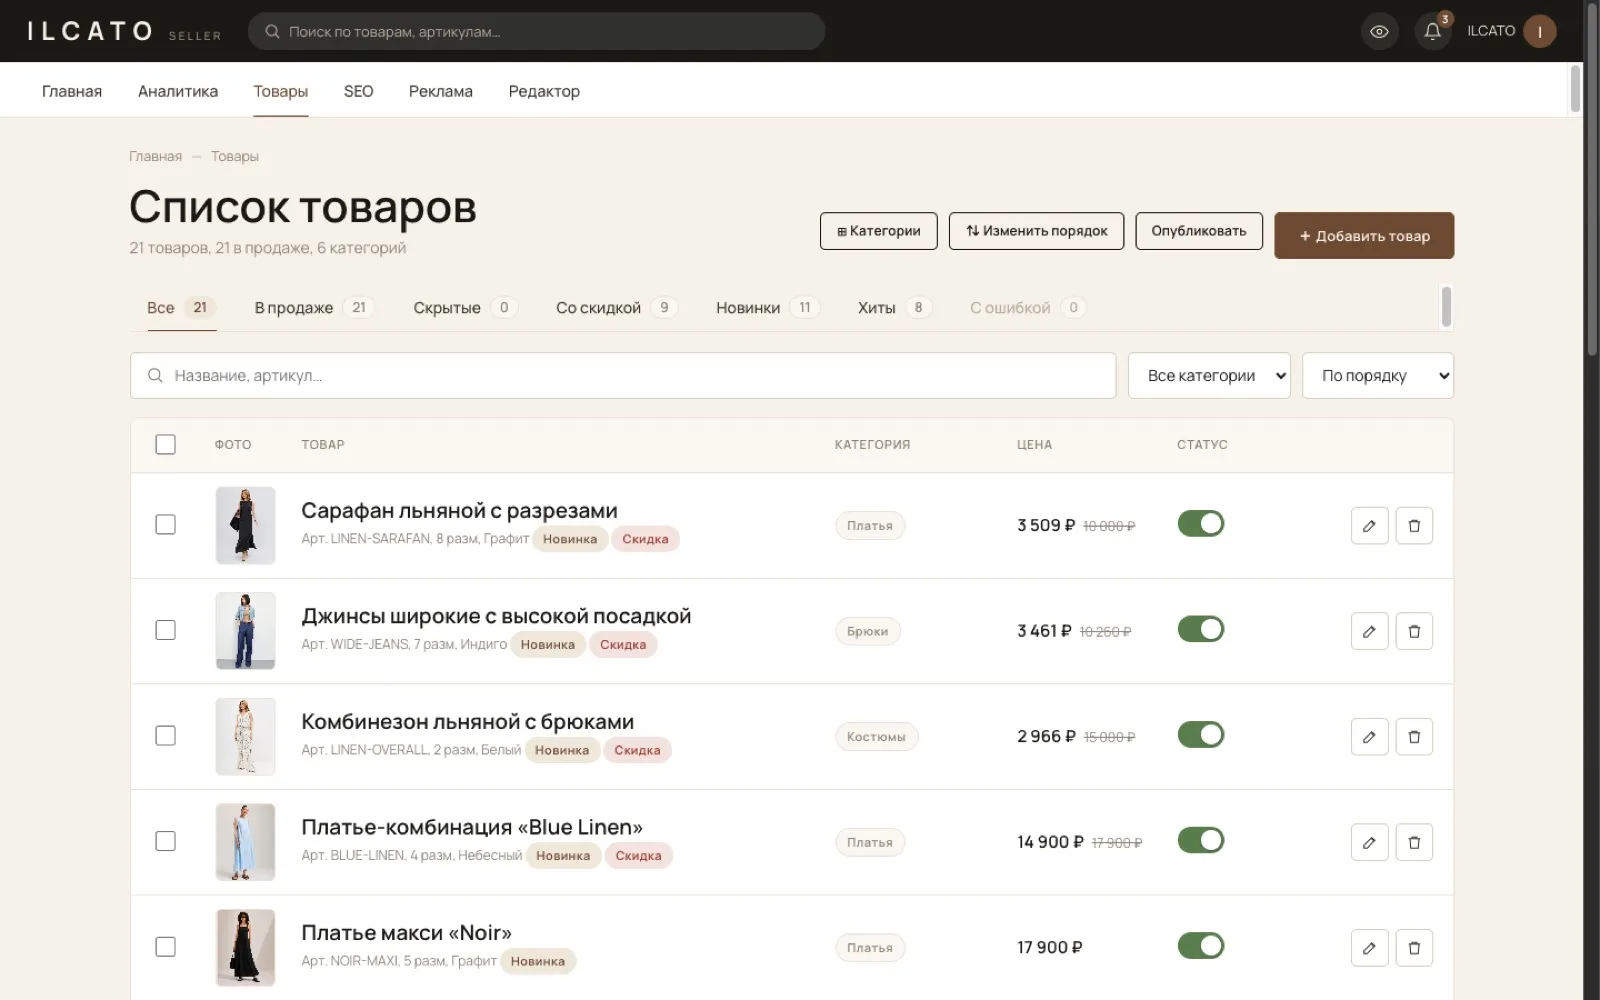Image resolution: width=1600 pixels, height=1000 pixels.
Task: Edit Платье-комбинация «Blue Linen»
Action: [1369, 842]
